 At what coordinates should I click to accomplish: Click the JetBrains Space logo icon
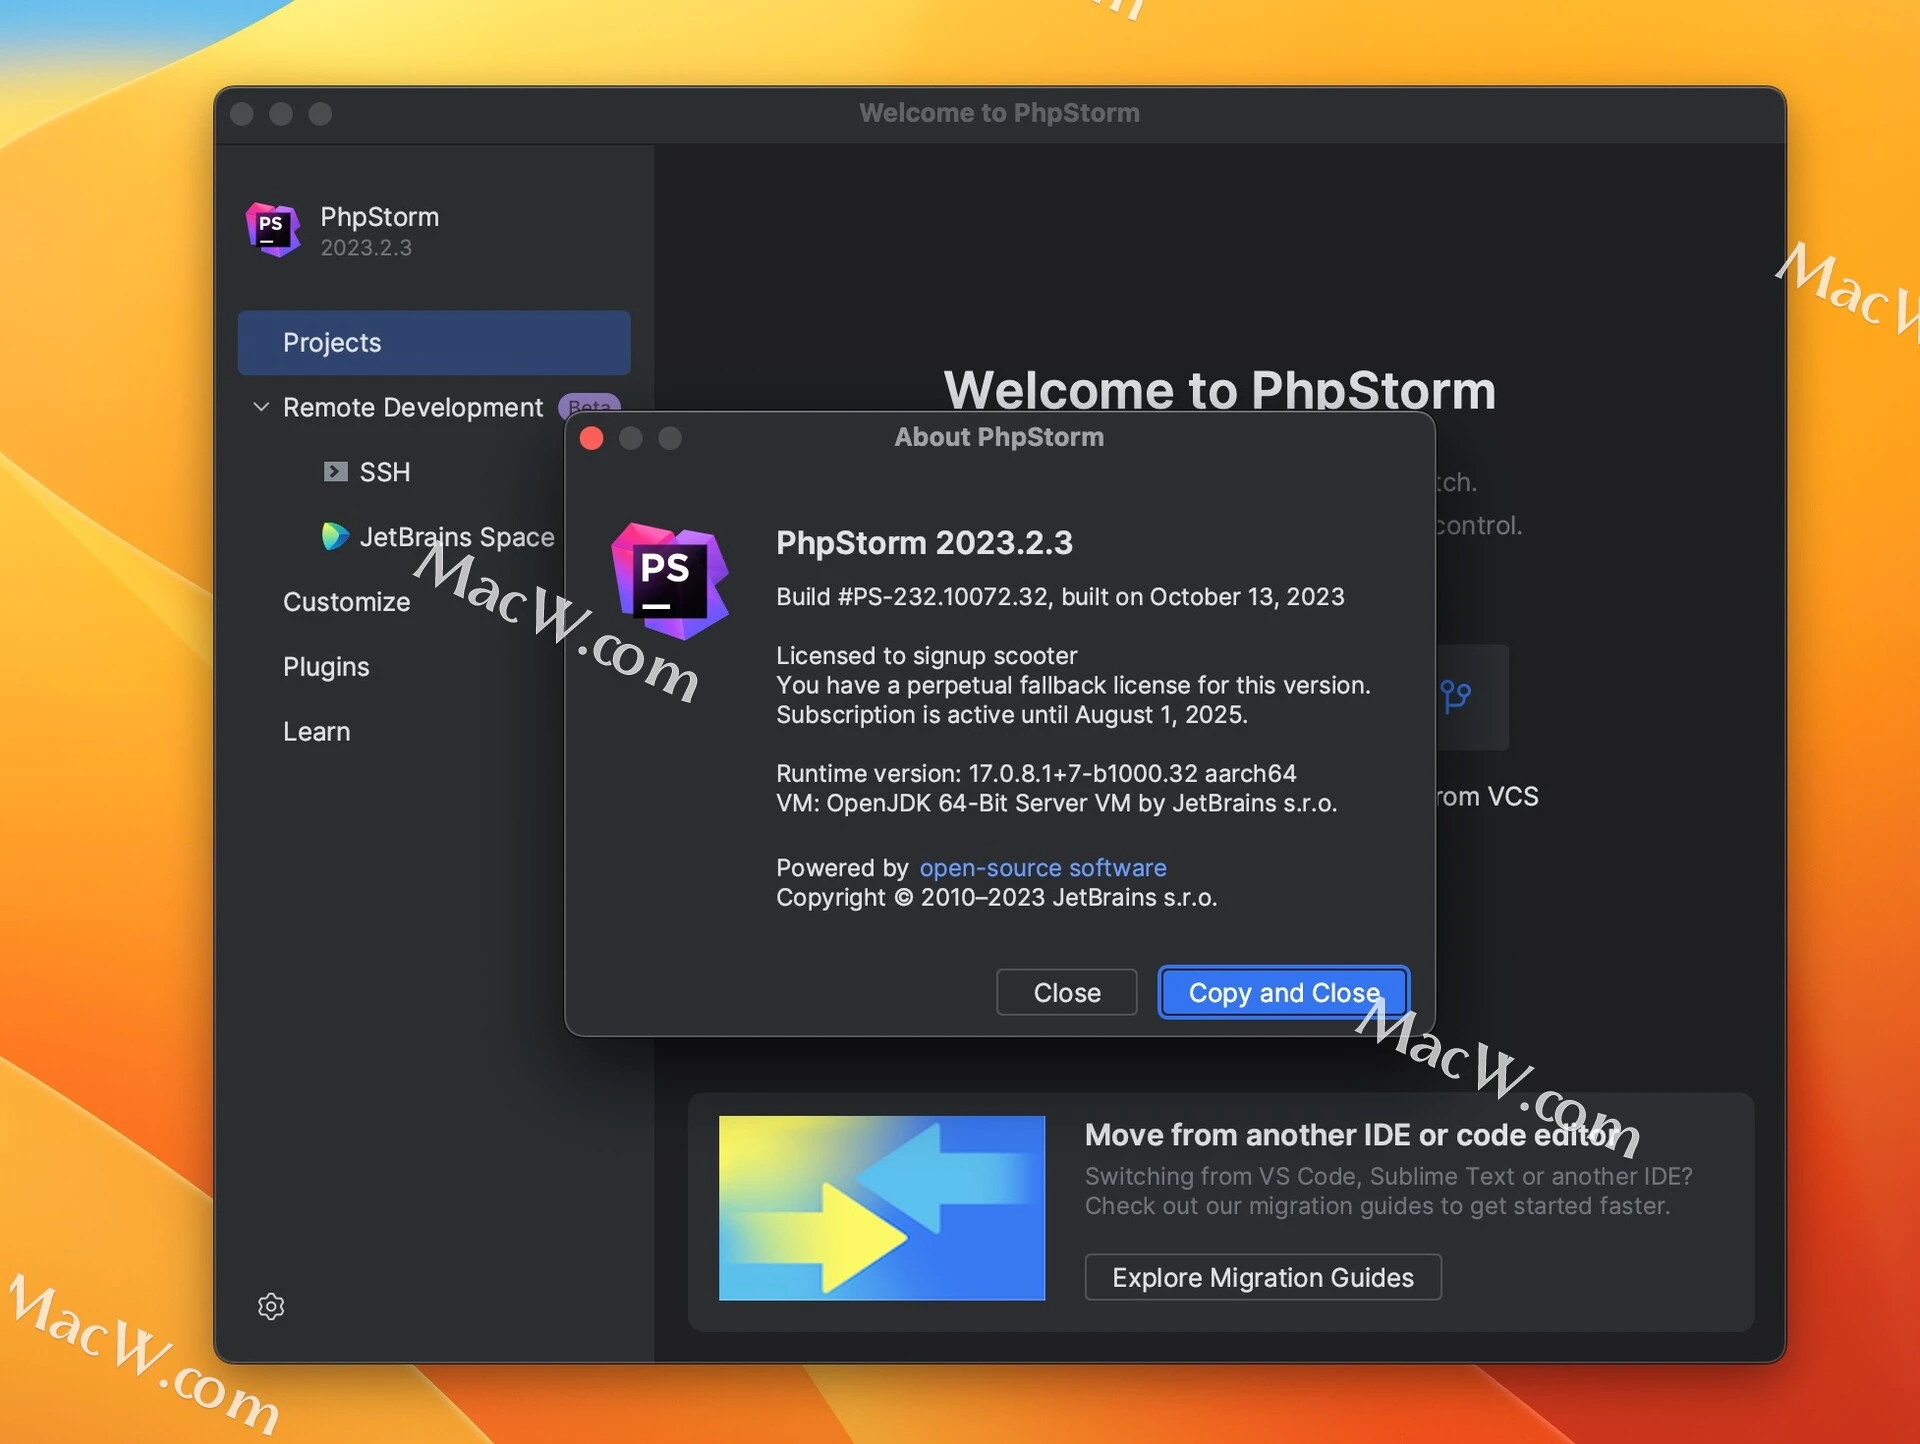click(335, 537)
